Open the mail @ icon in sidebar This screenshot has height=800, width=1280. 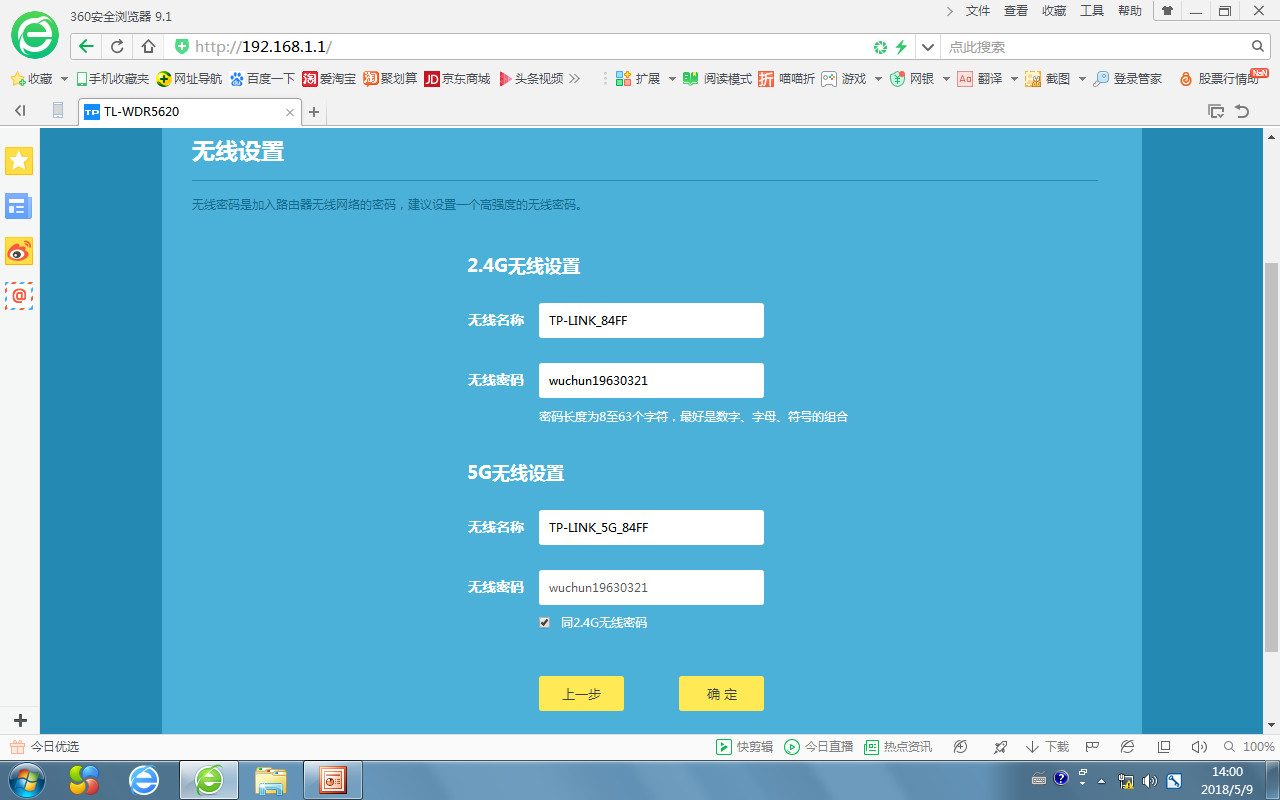(19, 296)
